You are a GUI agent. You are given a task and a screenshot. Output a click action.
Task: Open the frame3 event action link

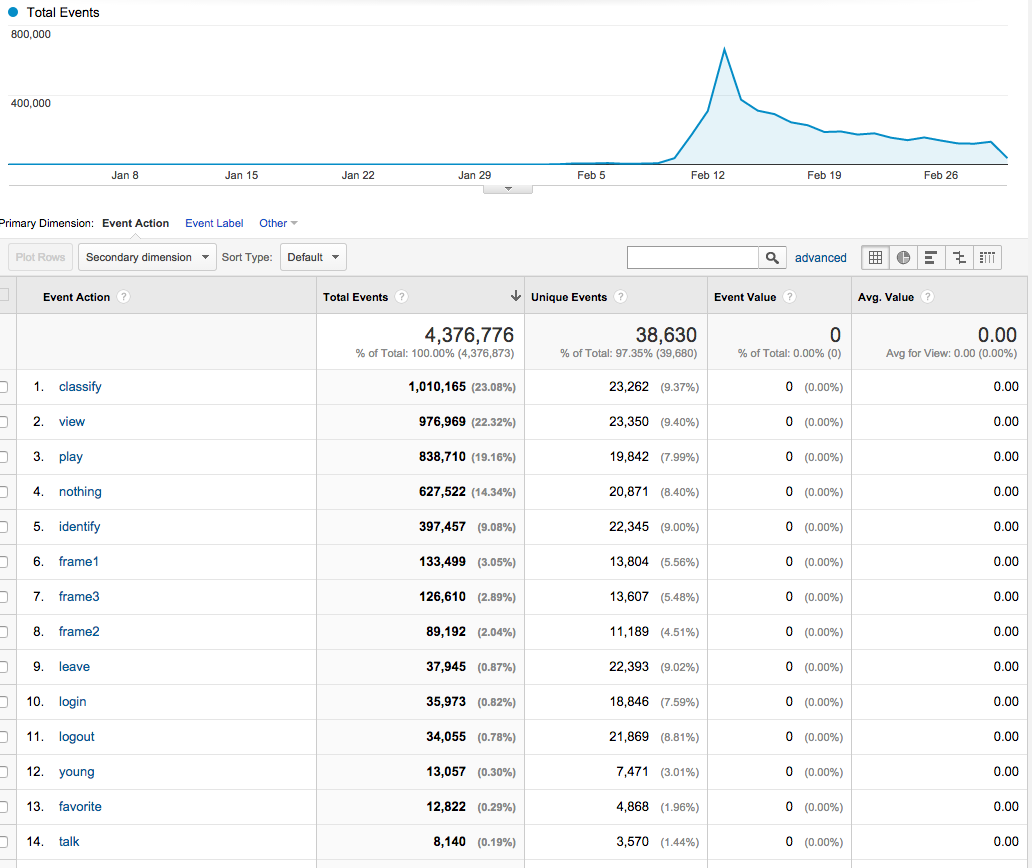point(79,597)
